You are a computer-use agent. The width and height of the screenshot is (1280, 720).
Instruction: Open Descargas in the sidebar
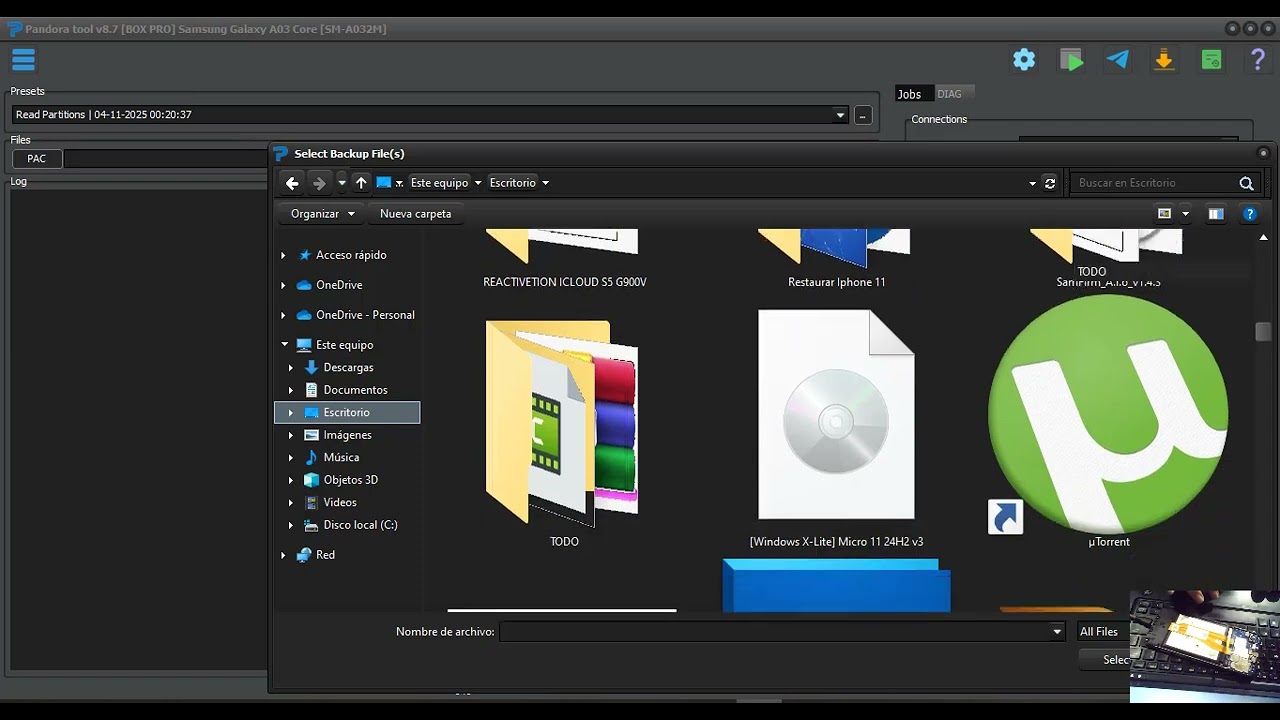tap(348, 368)
